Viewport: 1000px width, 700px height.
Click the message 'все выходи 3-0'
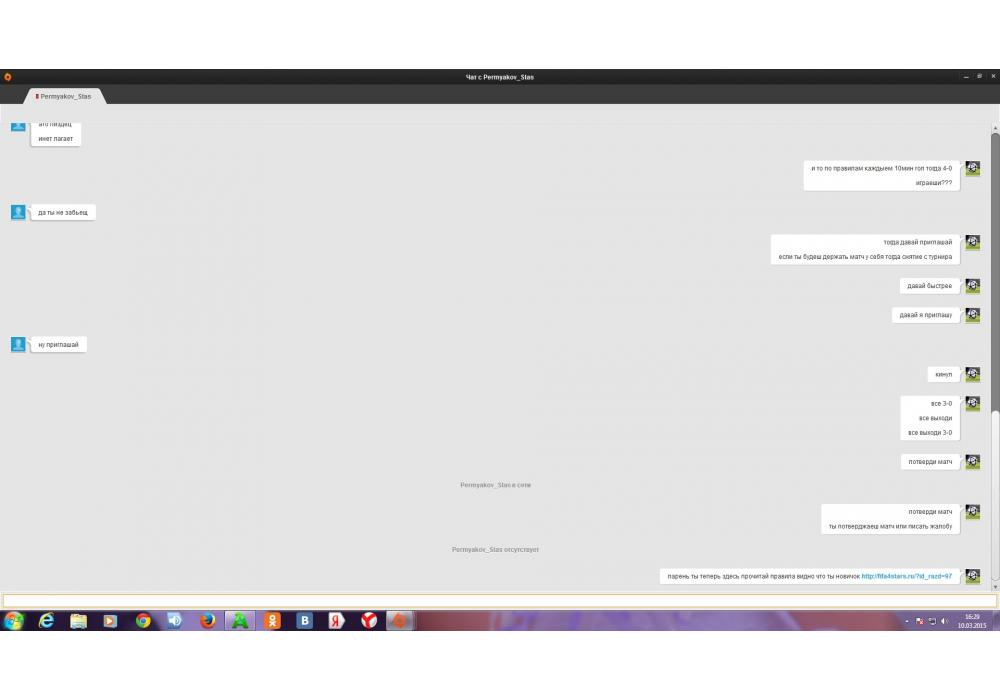[930, 433]
